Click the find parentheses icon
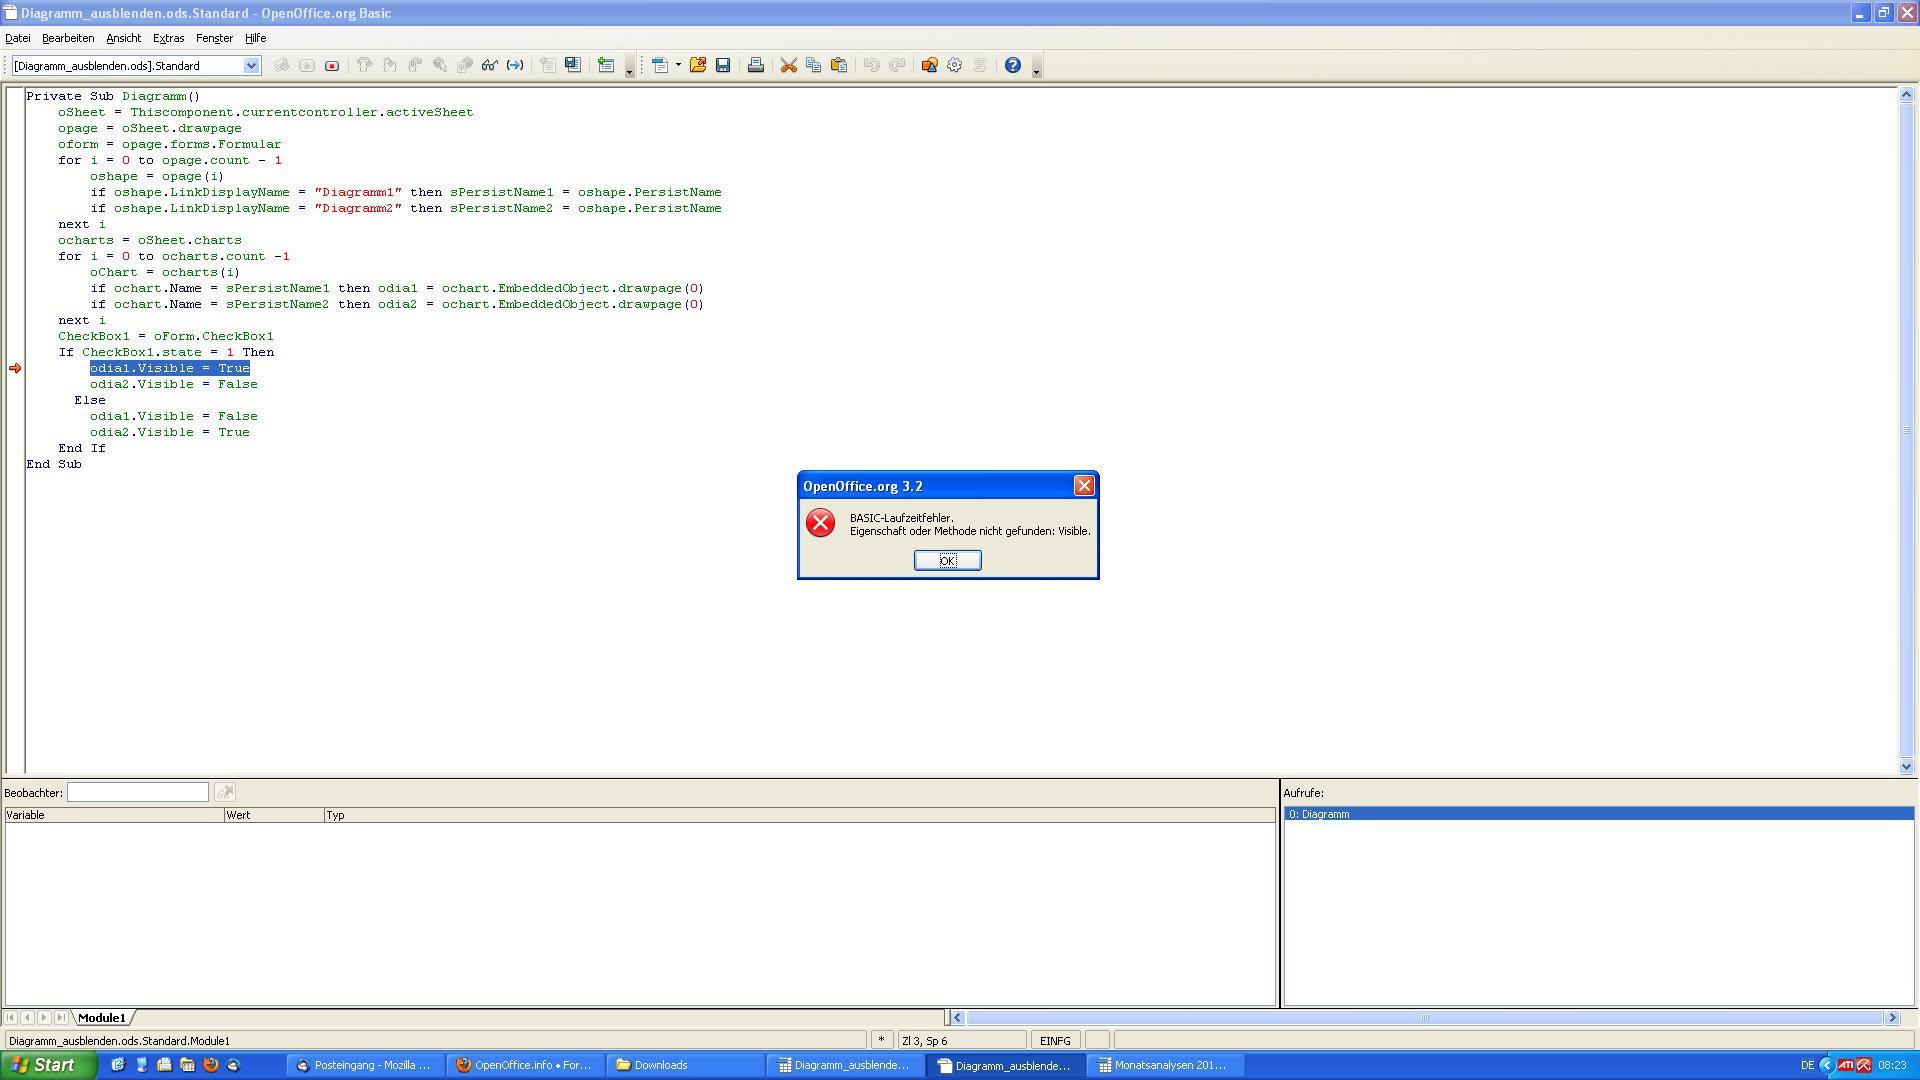This screenshot has height=1080, width=1920. (x=515, y=66)
